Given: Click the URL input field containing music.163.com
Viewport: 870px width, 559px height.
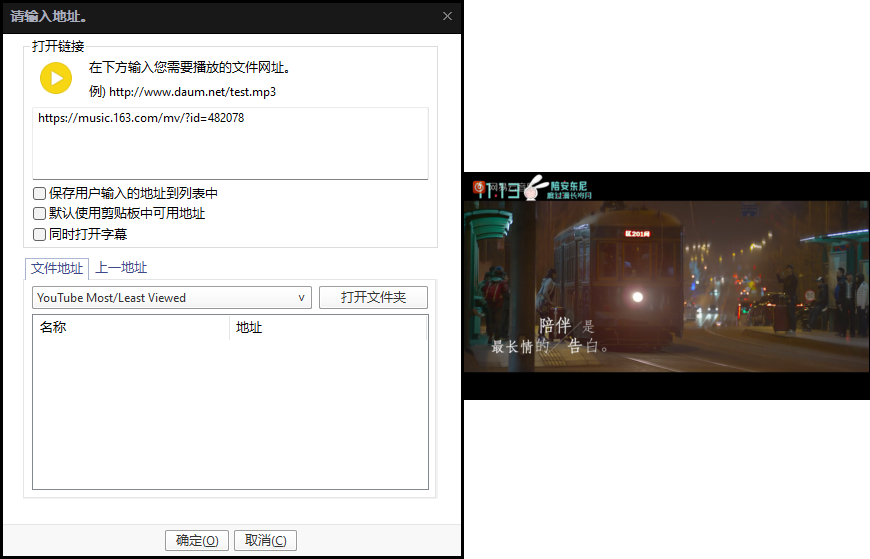Looking at the screenshot, I should click(230, 143).
